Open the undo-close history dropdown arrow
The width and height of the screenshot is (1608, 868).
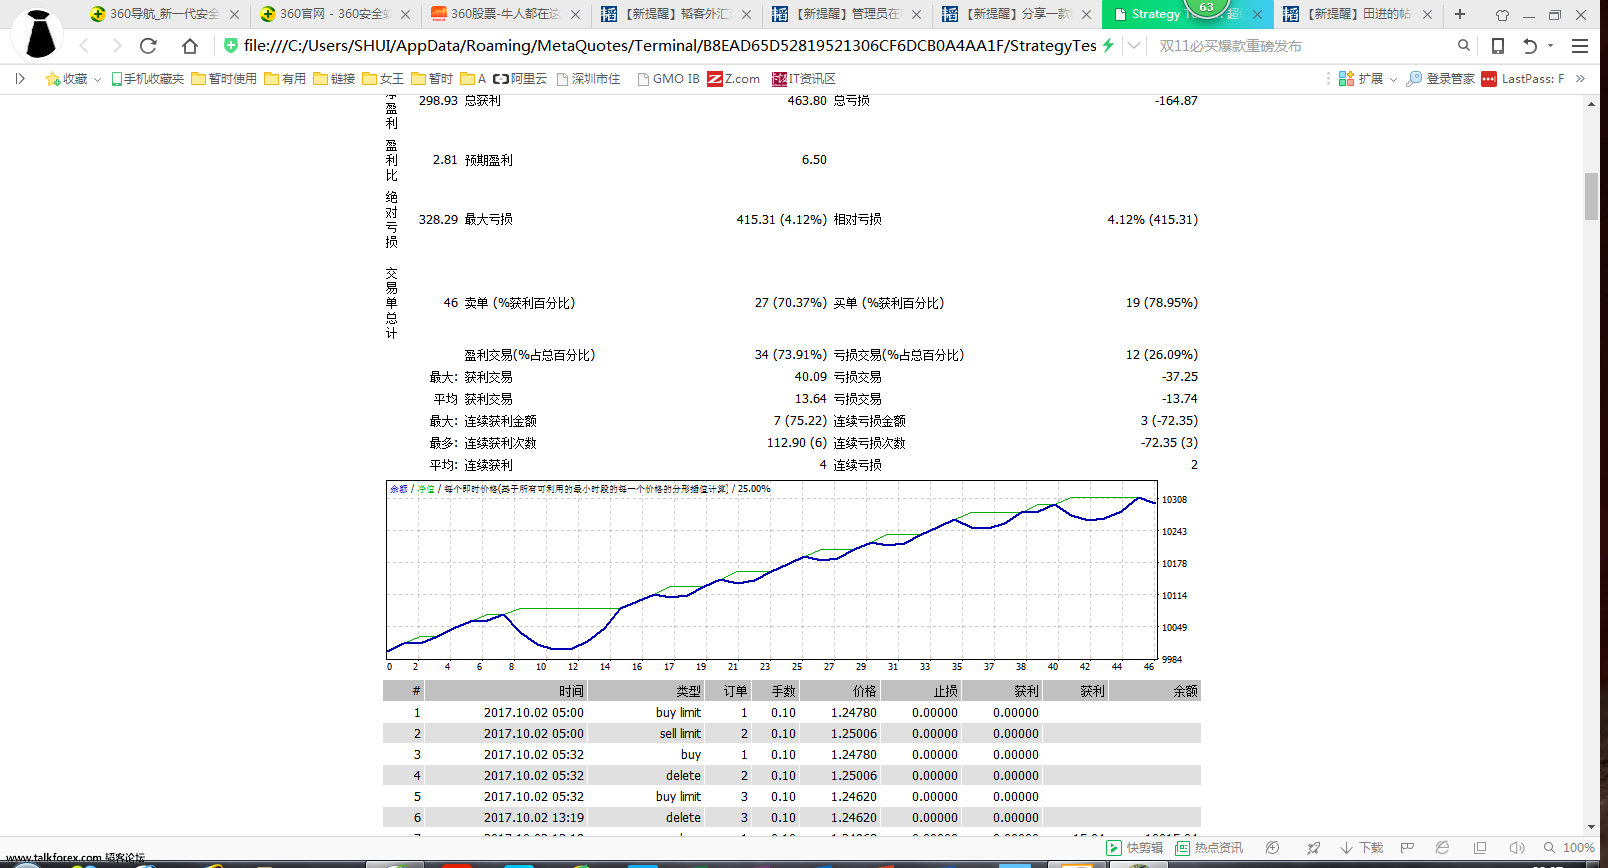[1551, 46]
